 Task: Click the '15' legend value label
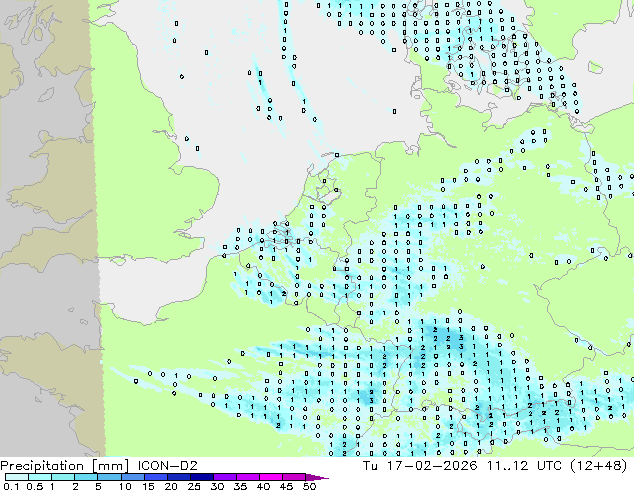pyautogui.click(x=148, y=486)
